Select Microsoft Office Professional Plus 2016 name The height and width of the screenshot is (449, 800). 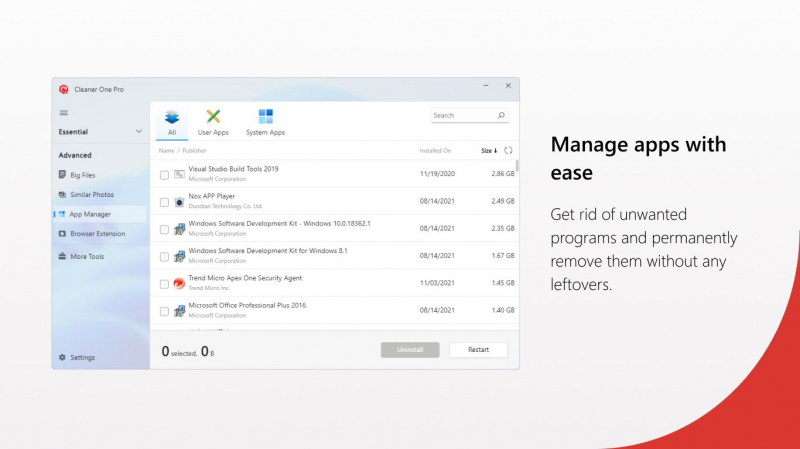247,305
